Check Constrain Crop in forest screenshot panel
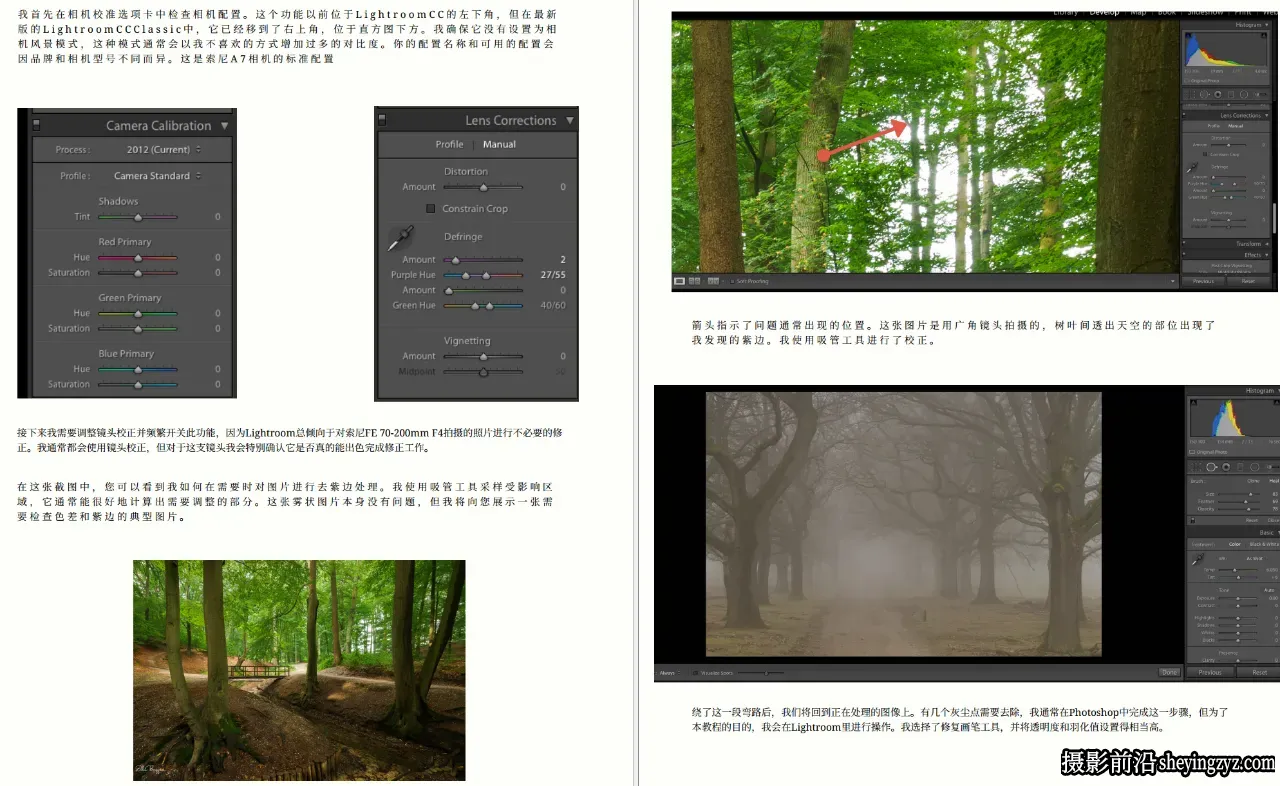Screen dimensions: 1280x786 (x=1205, y=154)
